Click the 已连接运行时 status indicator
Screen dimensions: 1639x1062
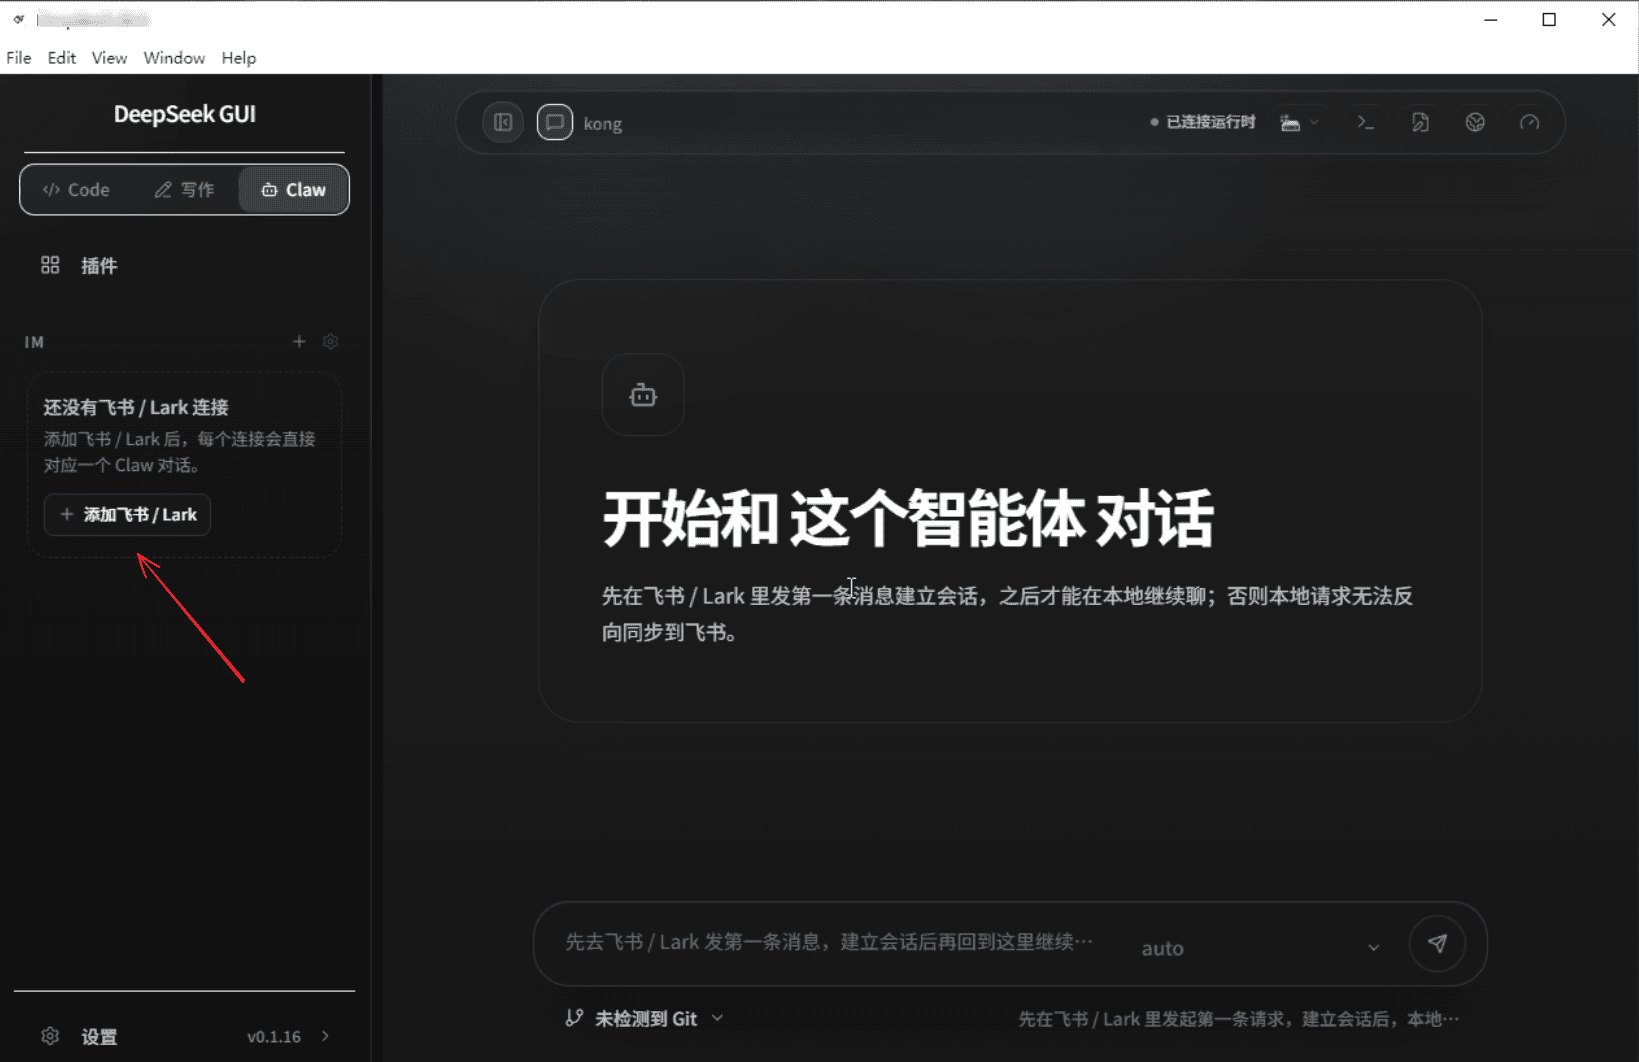[x=1203, y=122]
